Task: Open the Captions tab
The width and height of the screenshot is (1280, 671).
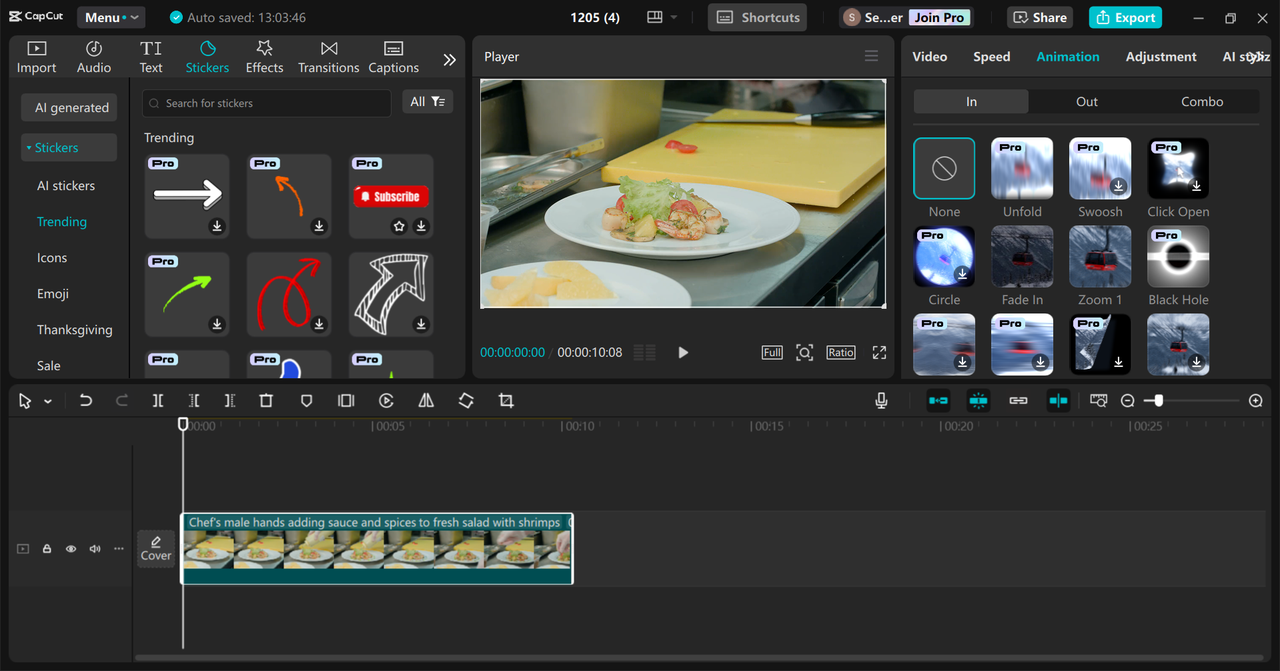Action: (393, 57)
